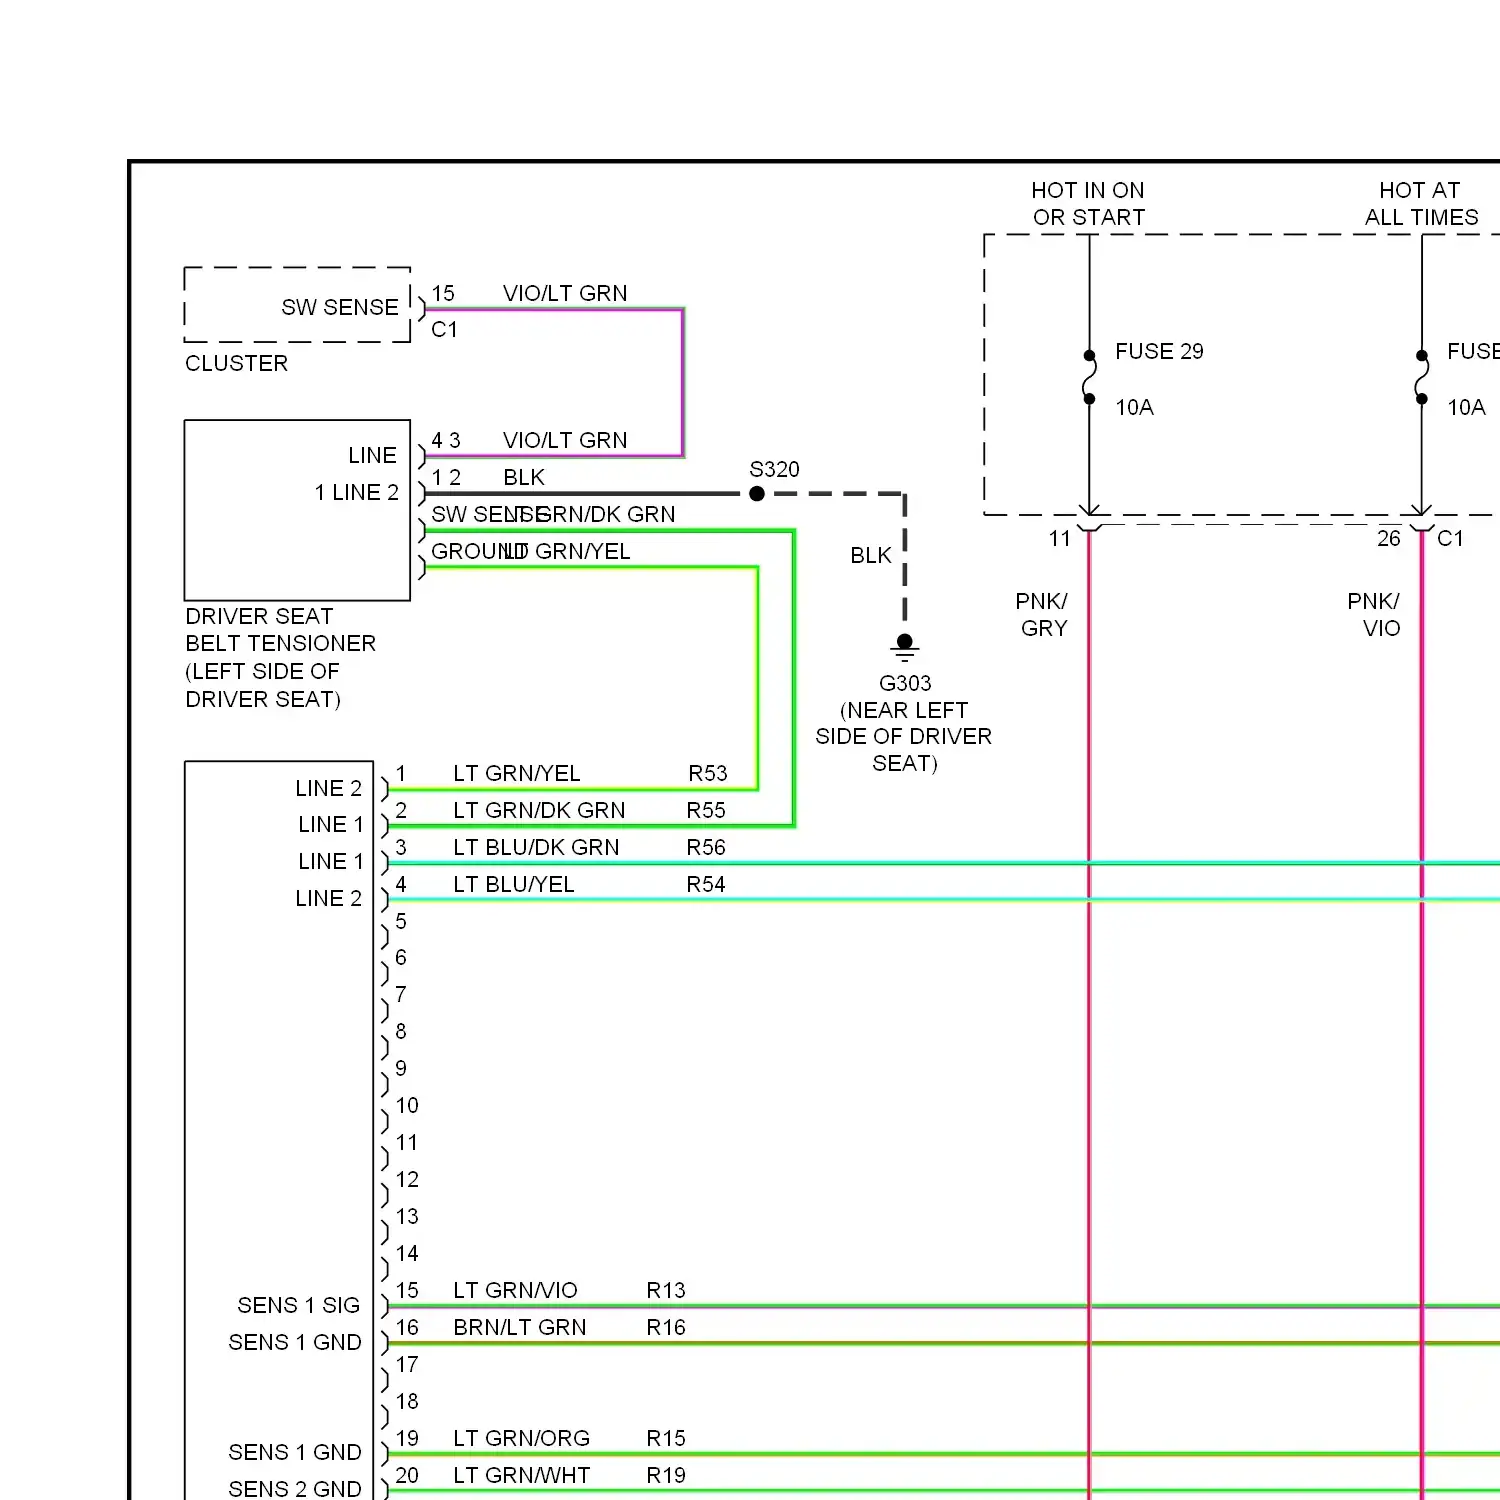The image size is (1500, 1500).
Task: Click connector pin number 17
Action: (x=407, y=1364)
